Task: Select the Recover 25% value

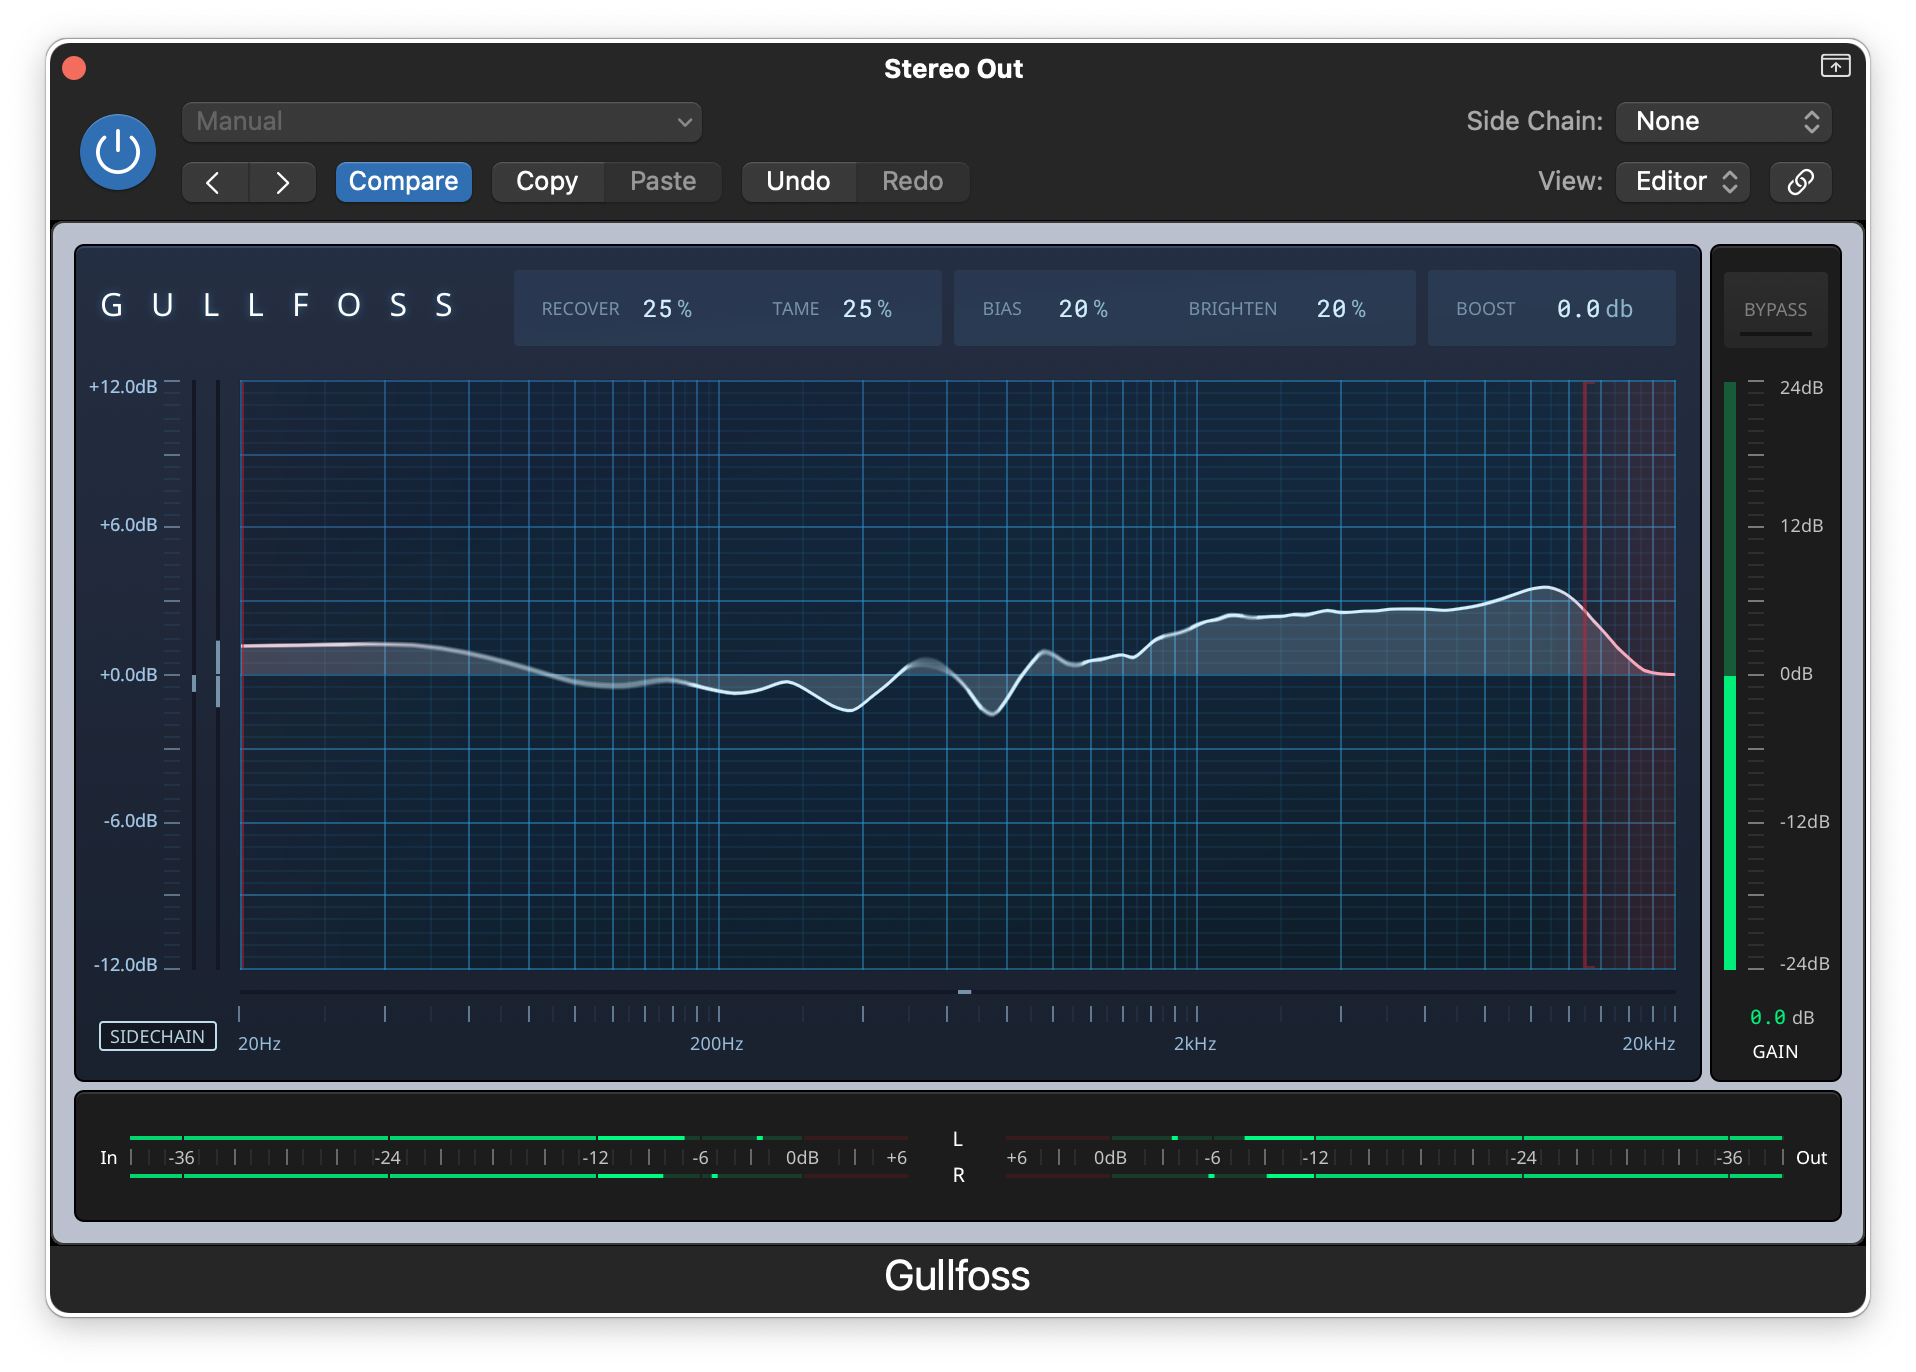Action: click(666, 309)
